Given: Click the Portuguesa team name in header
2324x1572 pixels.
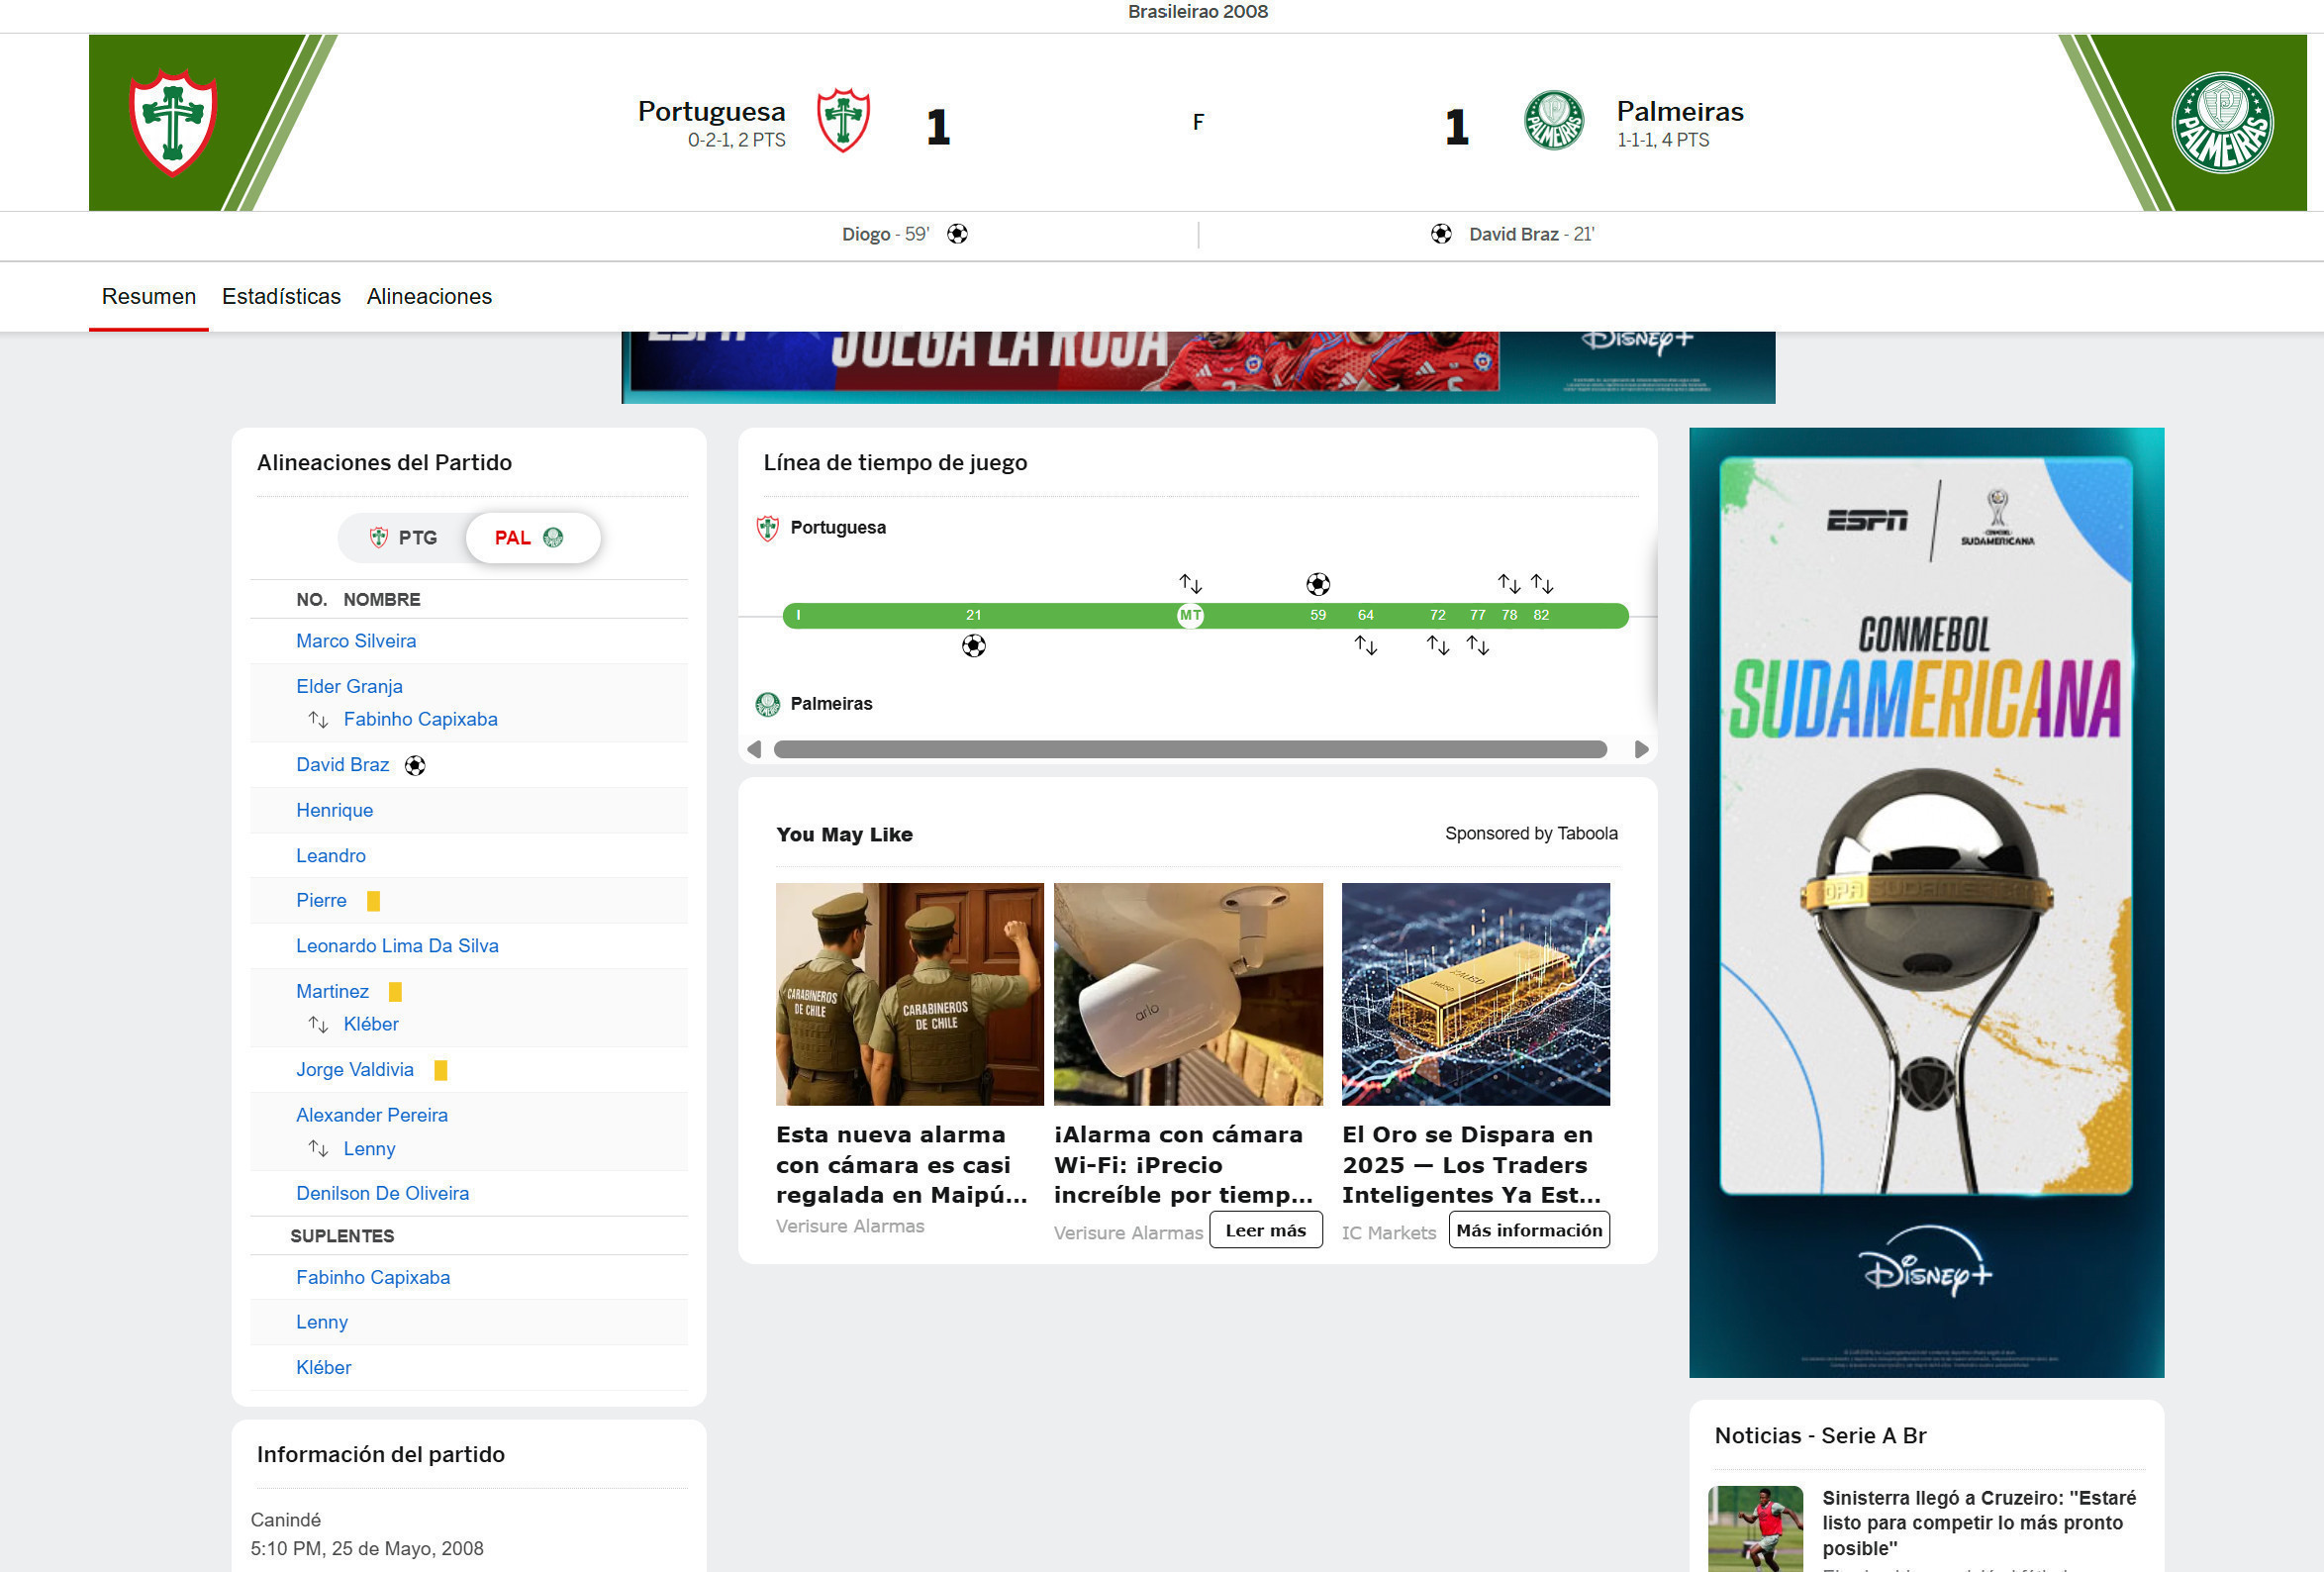Looking at the screenshot, I should (712, 111).
